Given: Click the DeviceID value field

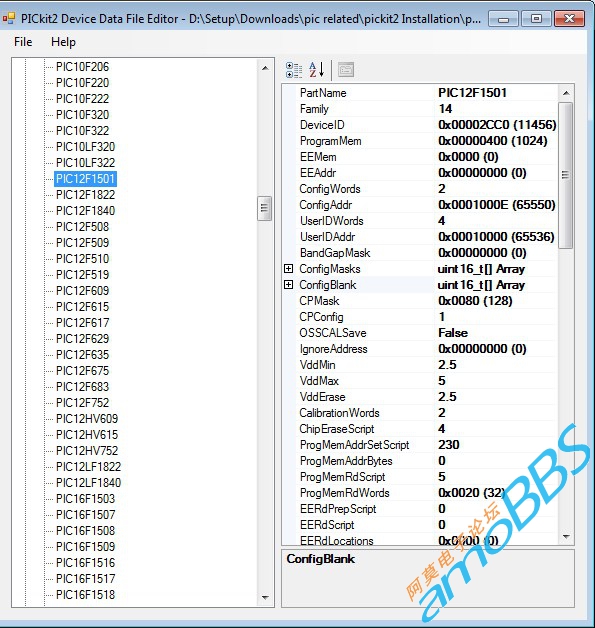Looking at the screenshot, I should click(x=496, y=125).
